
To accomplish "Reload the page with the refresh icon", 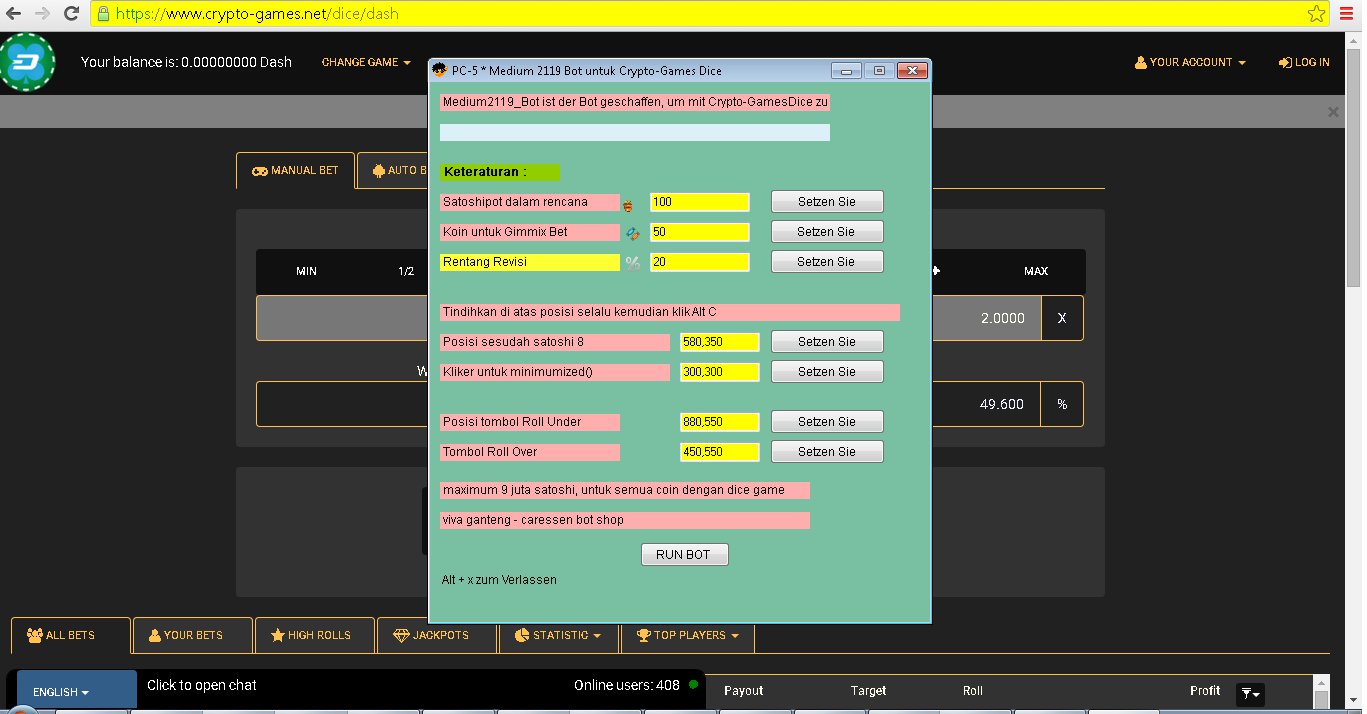I will 71,14.
